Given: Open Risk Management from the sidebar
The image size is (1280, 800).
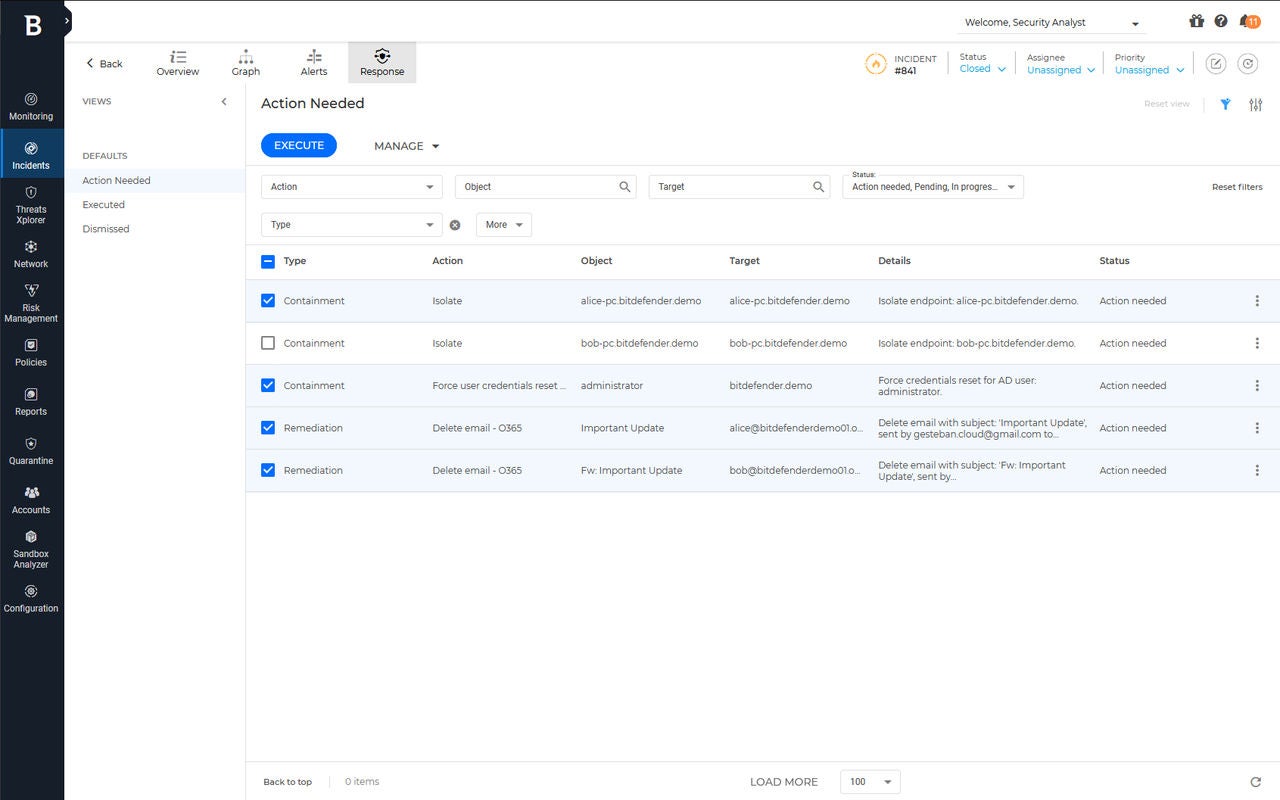Looking at the screenshot, I should click(31, 302).
